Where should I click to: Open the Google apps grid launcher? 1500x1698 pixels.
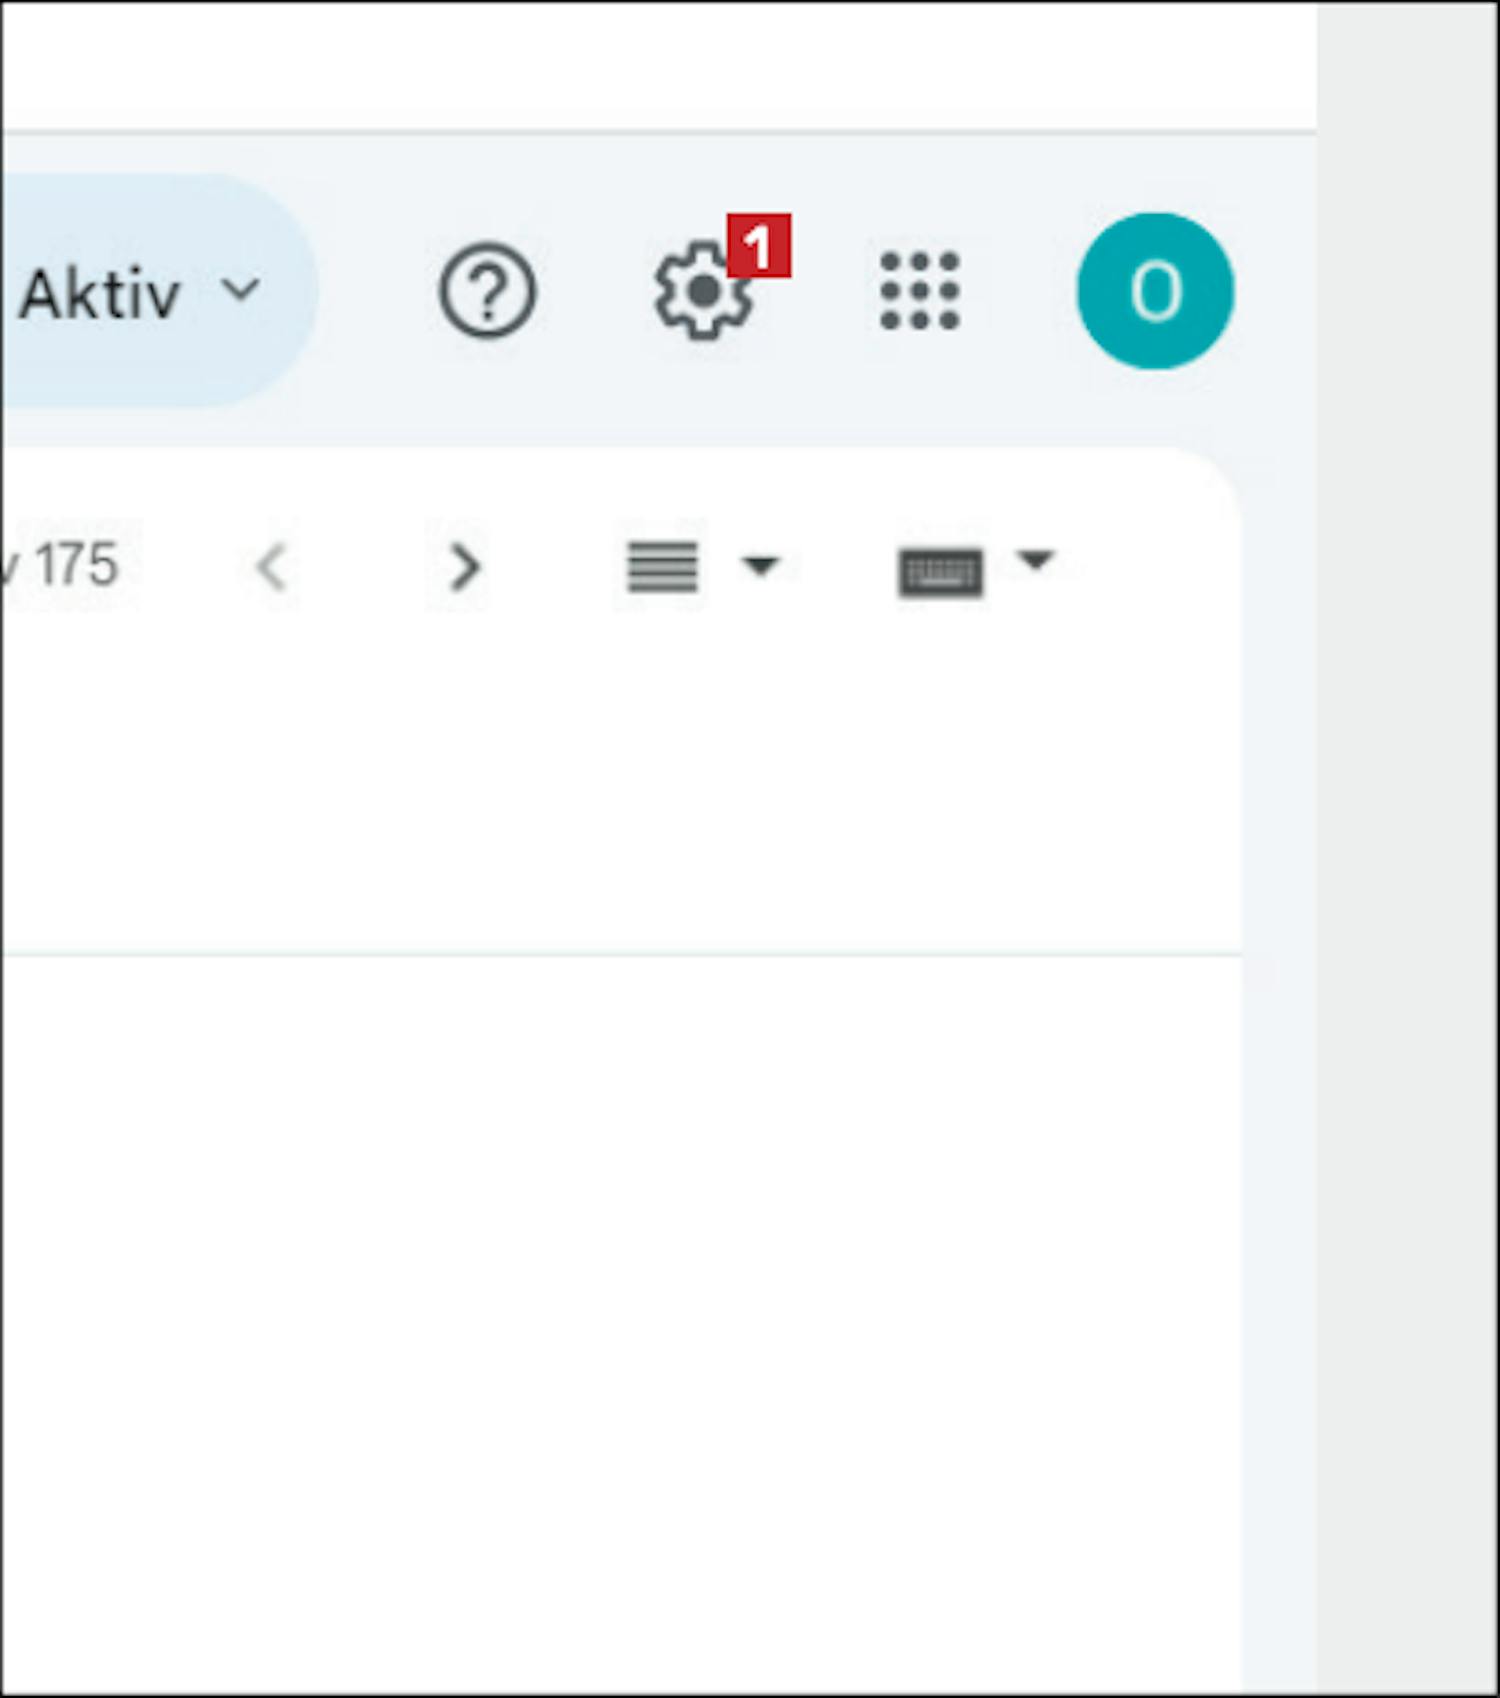[920, 291]
